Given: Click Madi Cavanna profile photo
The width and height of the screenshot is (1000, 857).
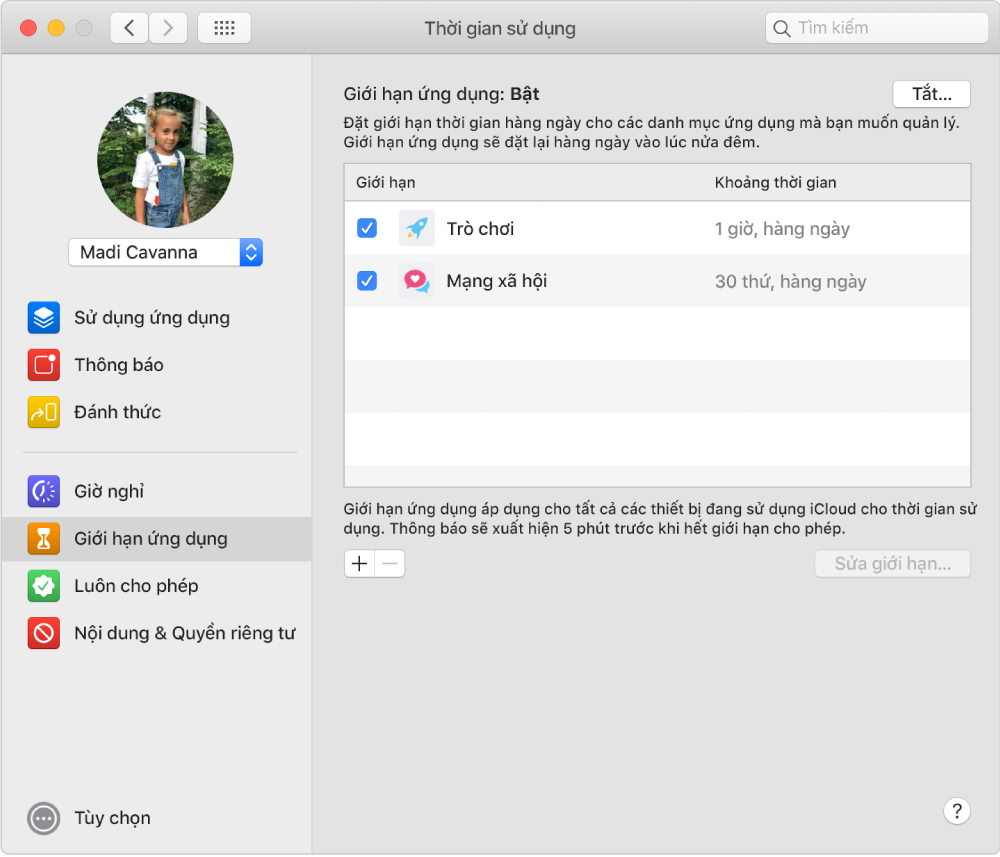Looking at the screenshot, I should point(165,159).
